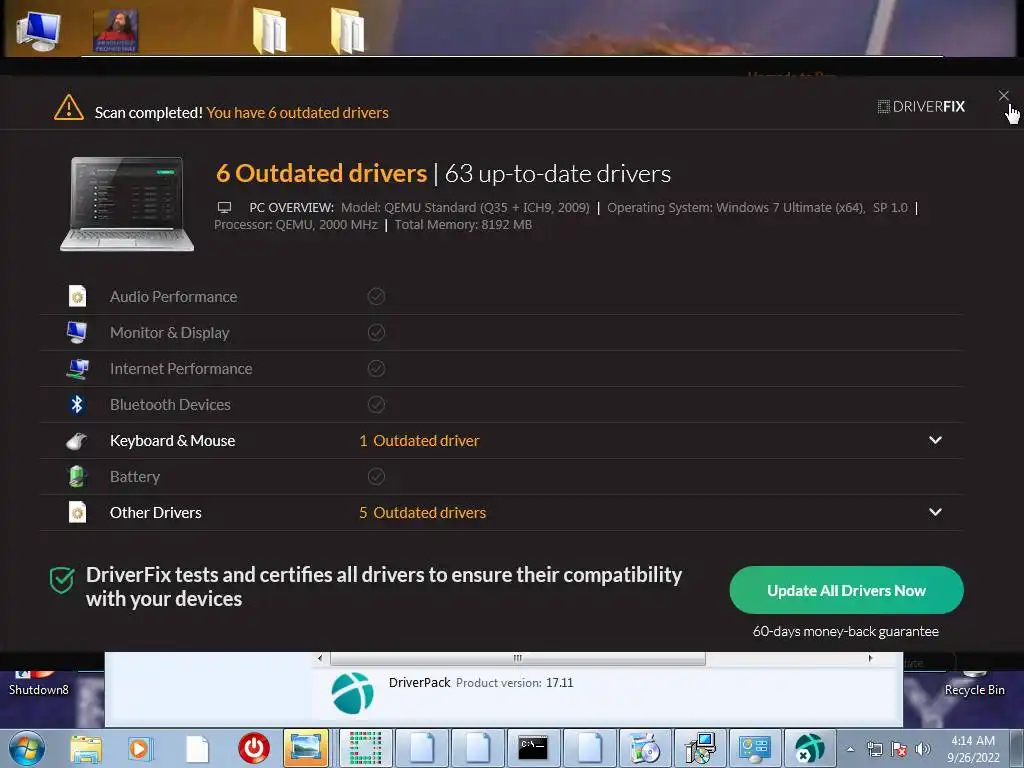This screenshot has width=1024, height=768.
Task: Select the Internet Performance label
Action: pyautogui.click(x=181, y=368)
